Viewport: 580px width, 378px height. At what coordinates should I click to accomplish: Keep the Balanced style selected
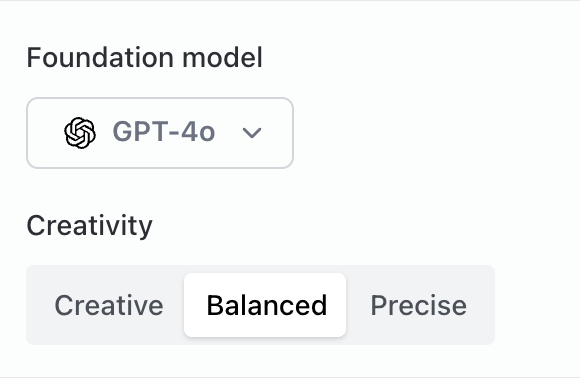click(265, 305)
